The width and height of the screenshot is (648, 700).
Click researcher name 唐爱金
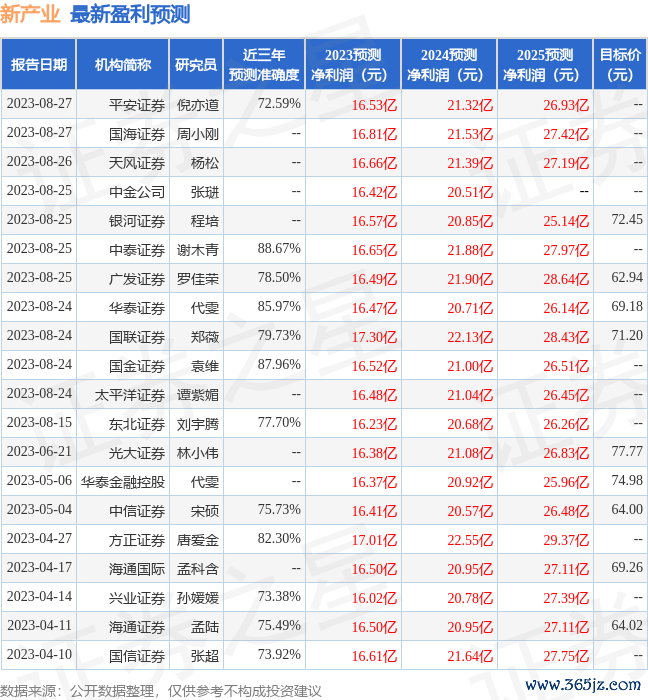point(198,540)
